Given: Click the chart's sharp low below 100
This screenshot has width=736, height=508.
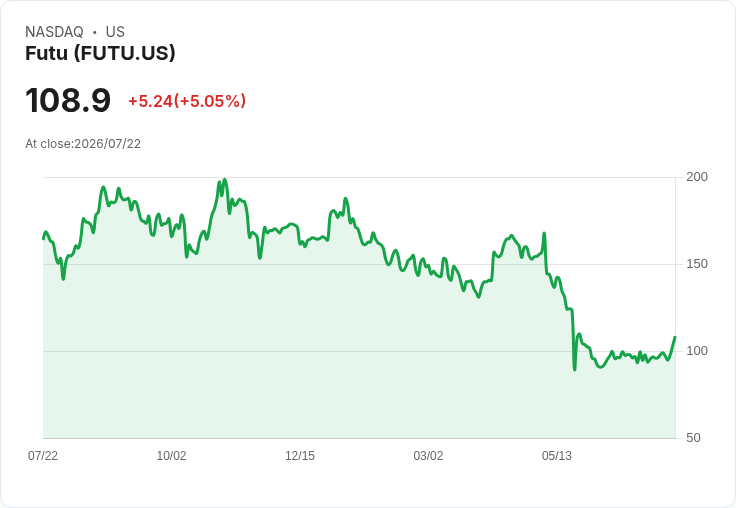Looking at the screenshot, I should [575, 369].
